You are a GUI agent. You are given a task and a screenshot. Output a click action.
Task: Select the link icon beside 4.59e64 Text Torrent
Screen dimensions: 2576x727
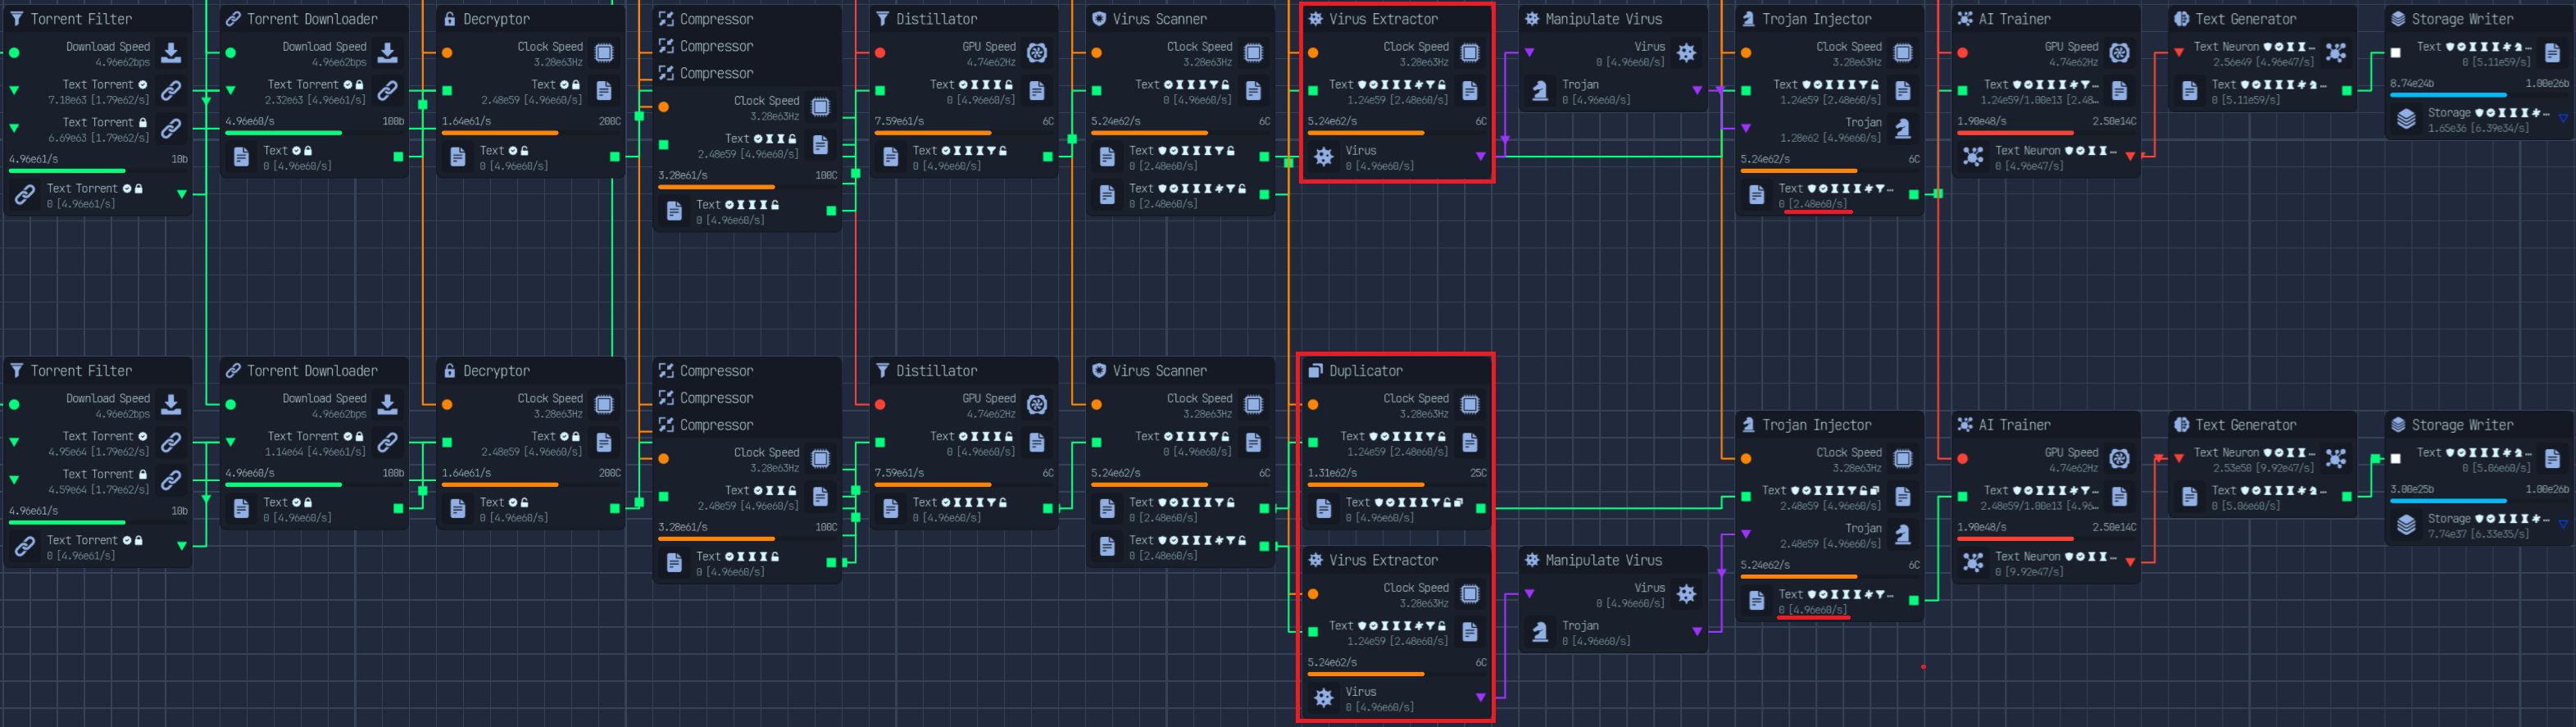[171, 481]
